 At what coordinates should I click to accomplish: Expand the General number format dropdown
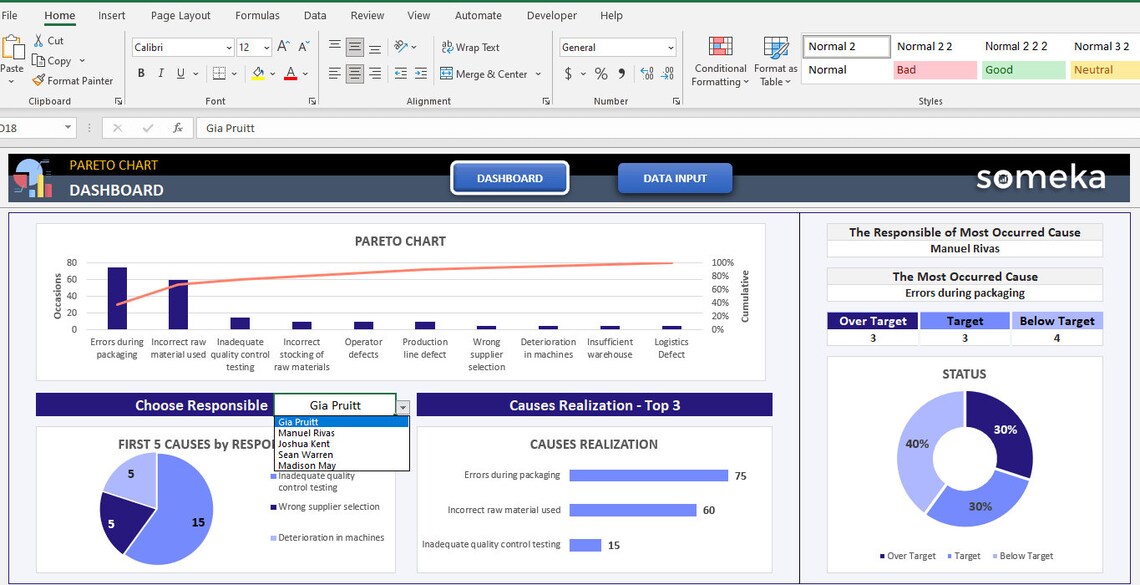tap(670, 46)
